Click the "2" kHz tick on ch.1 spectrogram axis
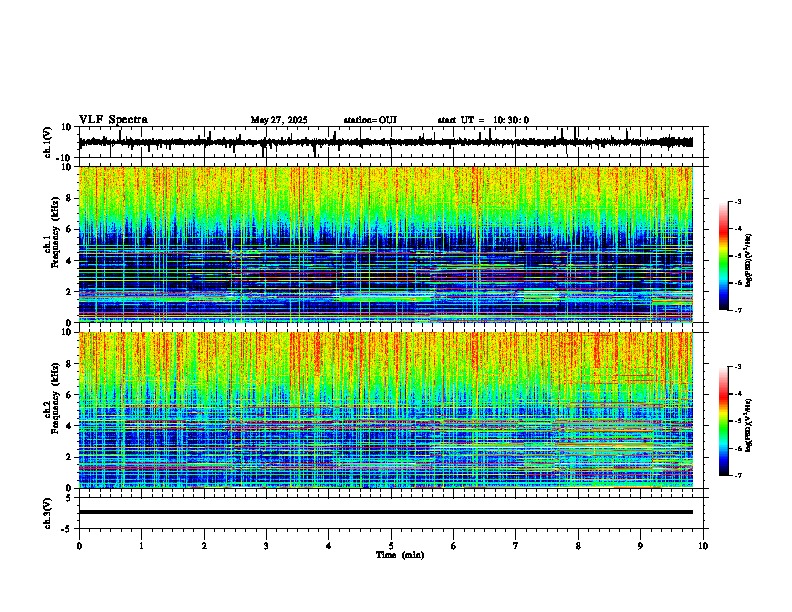 (x=70, y=291)
